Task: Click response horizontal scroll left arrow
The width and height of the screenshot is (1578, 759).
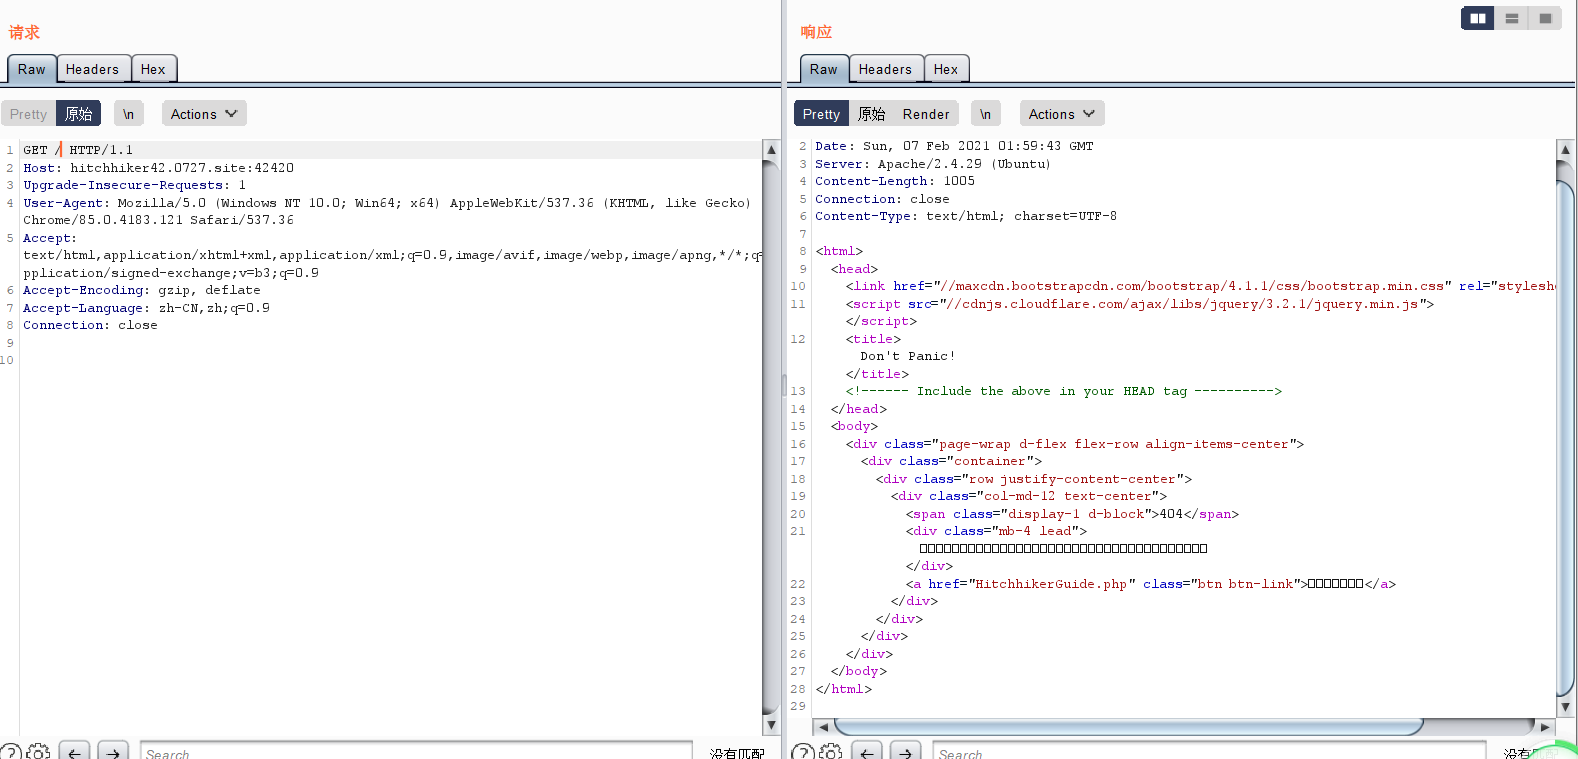Action: coord(823,727)
